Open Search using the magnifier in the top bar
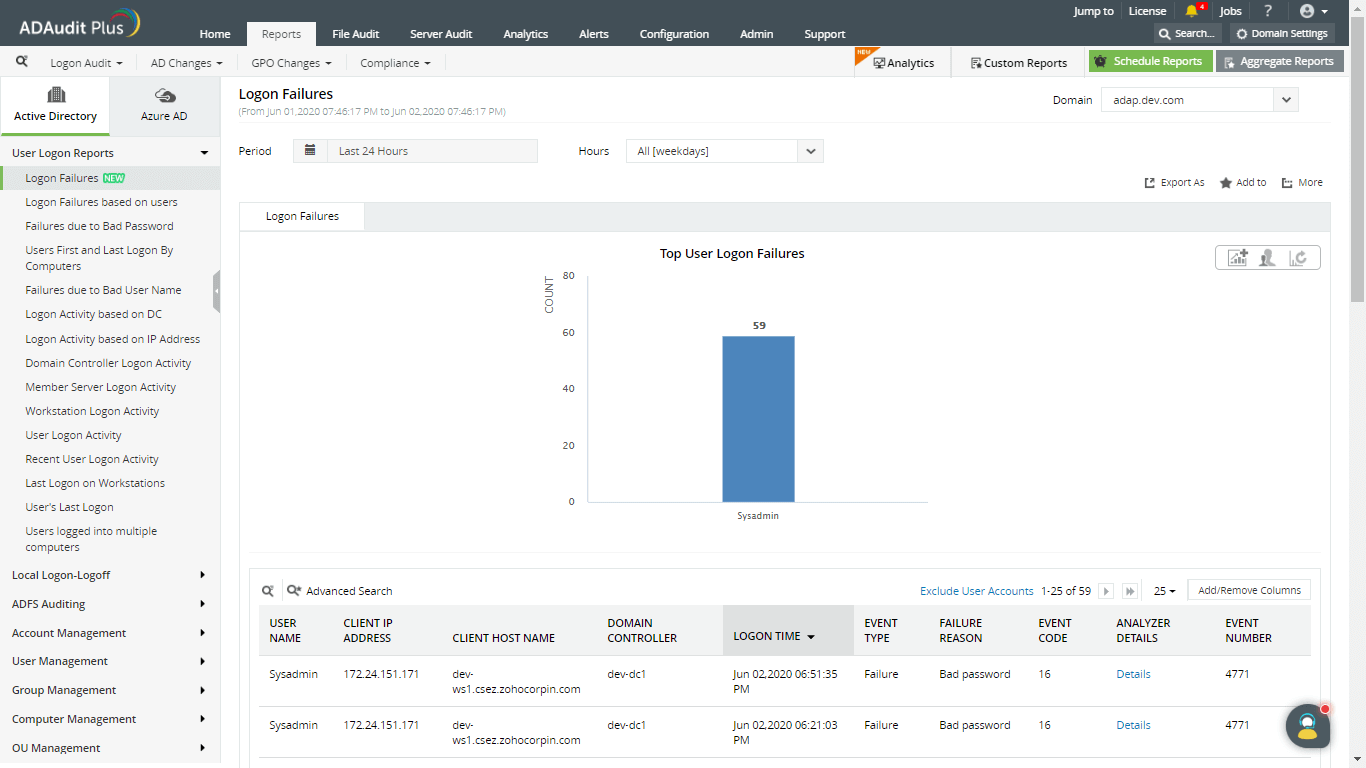Image resolution: width=1366 pixels, height=768 pixels. click(x=1186, y=33)
